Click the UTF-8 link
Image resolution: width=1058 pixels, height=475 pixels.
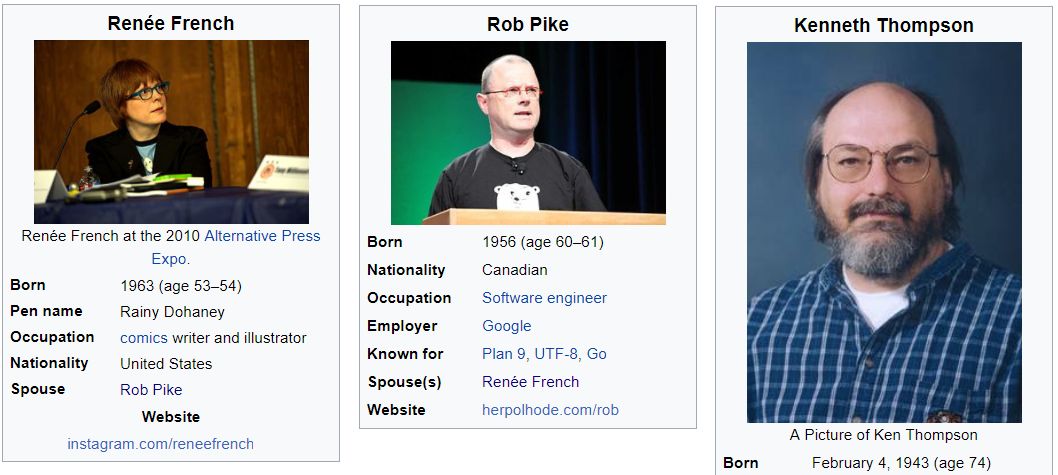click(557, 354)
